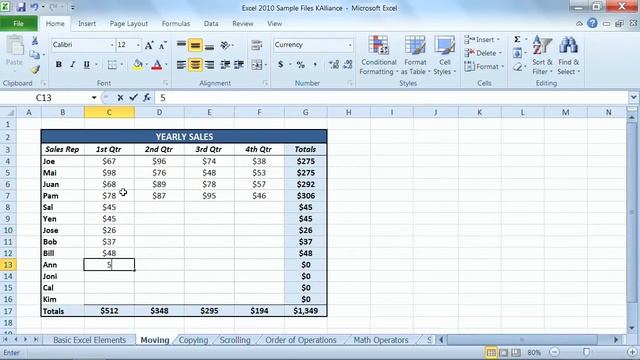Image resolution: width=640 pixels, height=360 pixels.
Task: Open Insert Function fx dialog
Action: [x=147, y=98]
